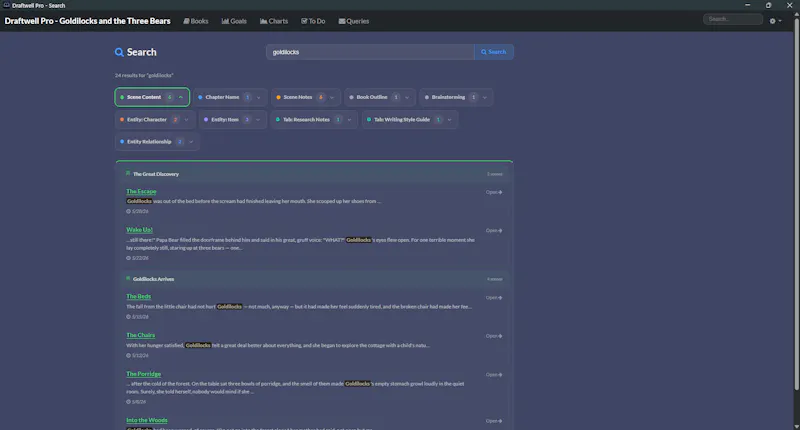Click Open arrow for The Escape

494,192
